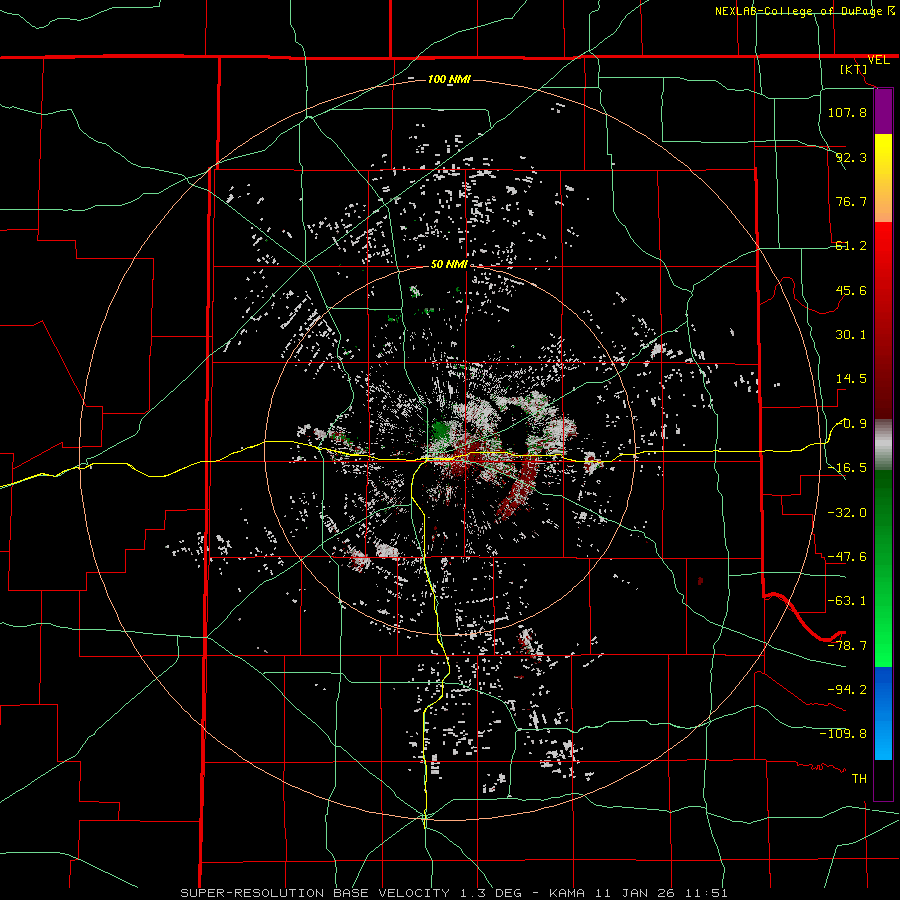Pick the purple segment of the velocity scale
This screenshot has height=900, width=900.
click(883, 111)
